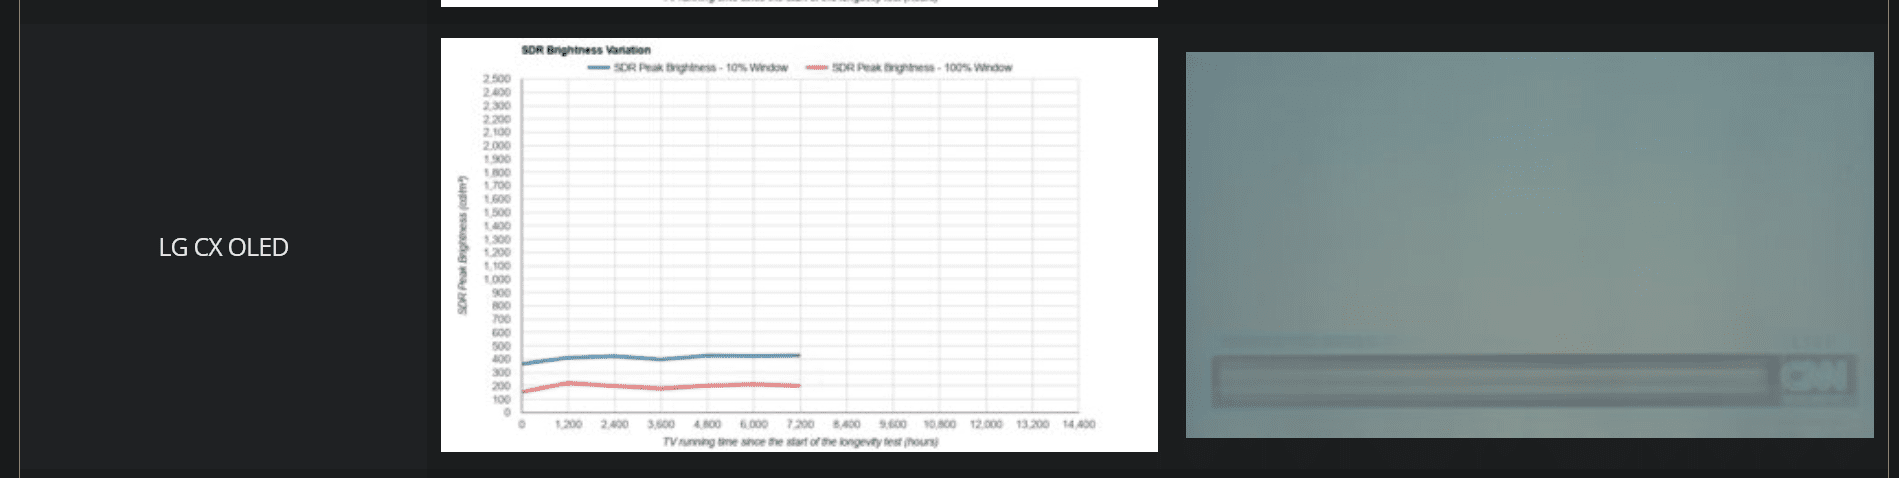Click the 14,400 hours x-axis label

1078,425
